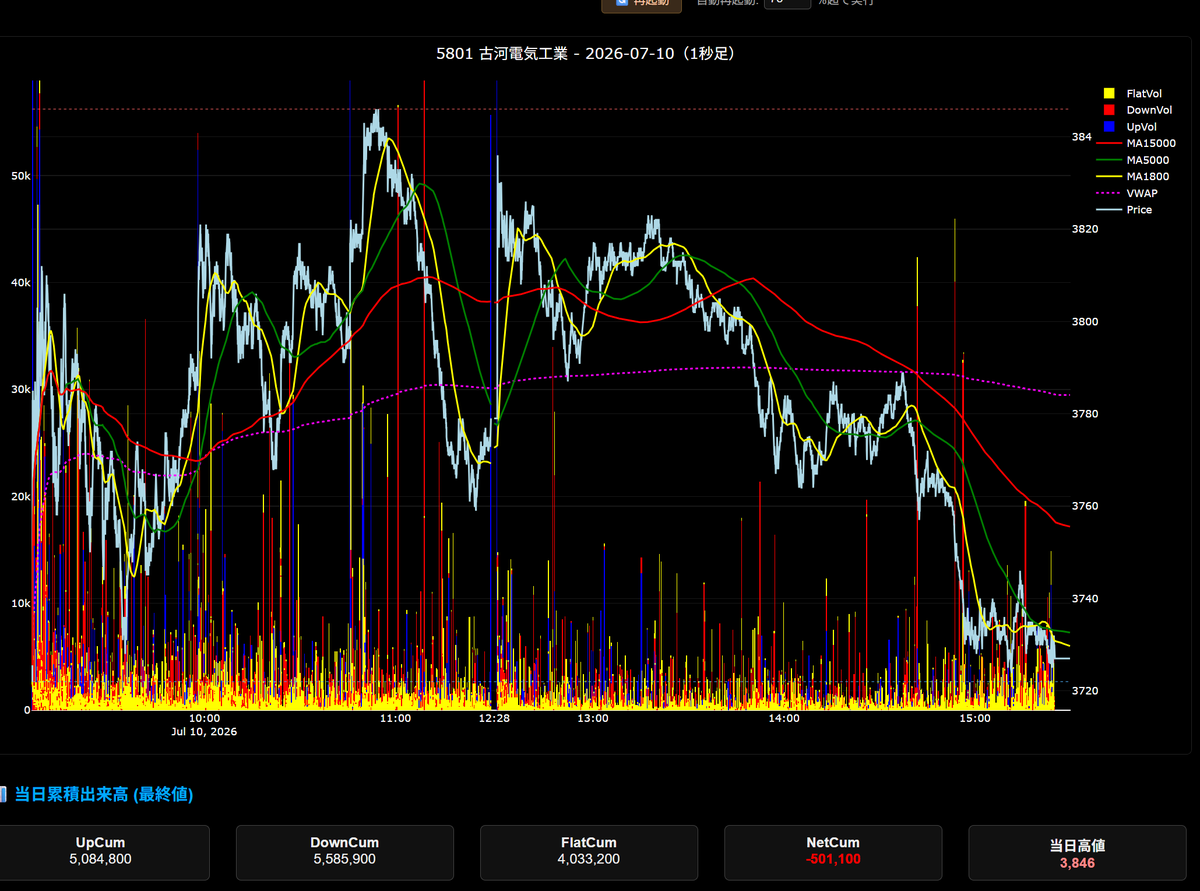Viewport: 1200px width, 891px height.
Task: Click the 15:00 time axis label
Action: pyautogui.click(x=975, y=718)
